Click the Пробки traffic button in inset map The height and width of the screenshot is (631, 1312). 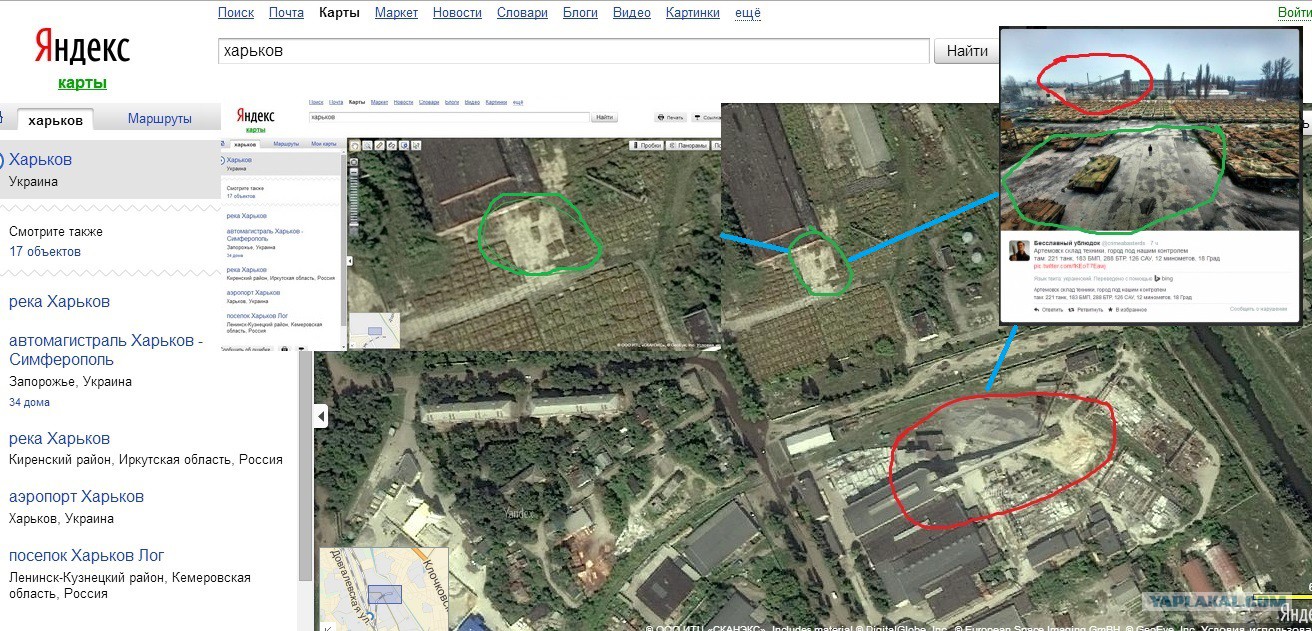click(x=646, y=145)
